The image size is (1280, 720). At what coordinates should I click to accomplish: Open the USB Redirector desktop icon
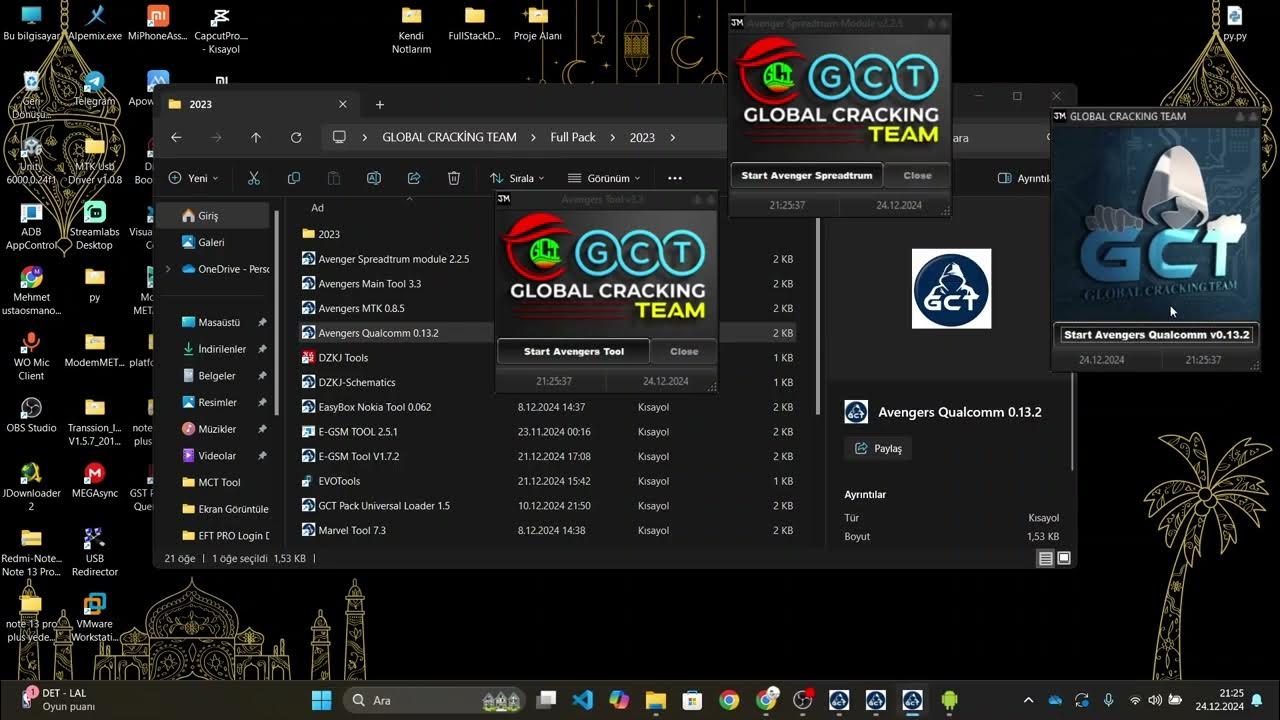[94, 551]
